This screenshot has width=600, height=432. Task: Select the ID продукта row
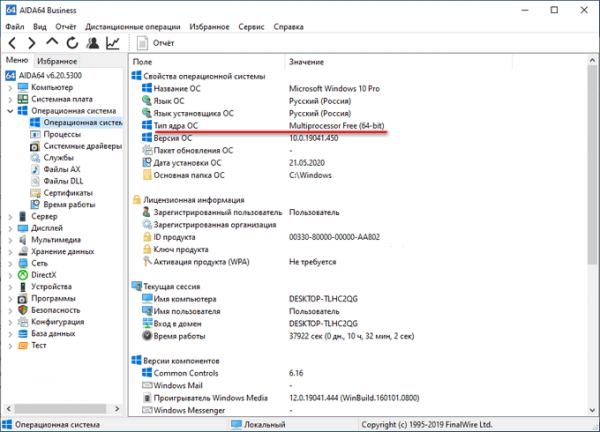261,237
